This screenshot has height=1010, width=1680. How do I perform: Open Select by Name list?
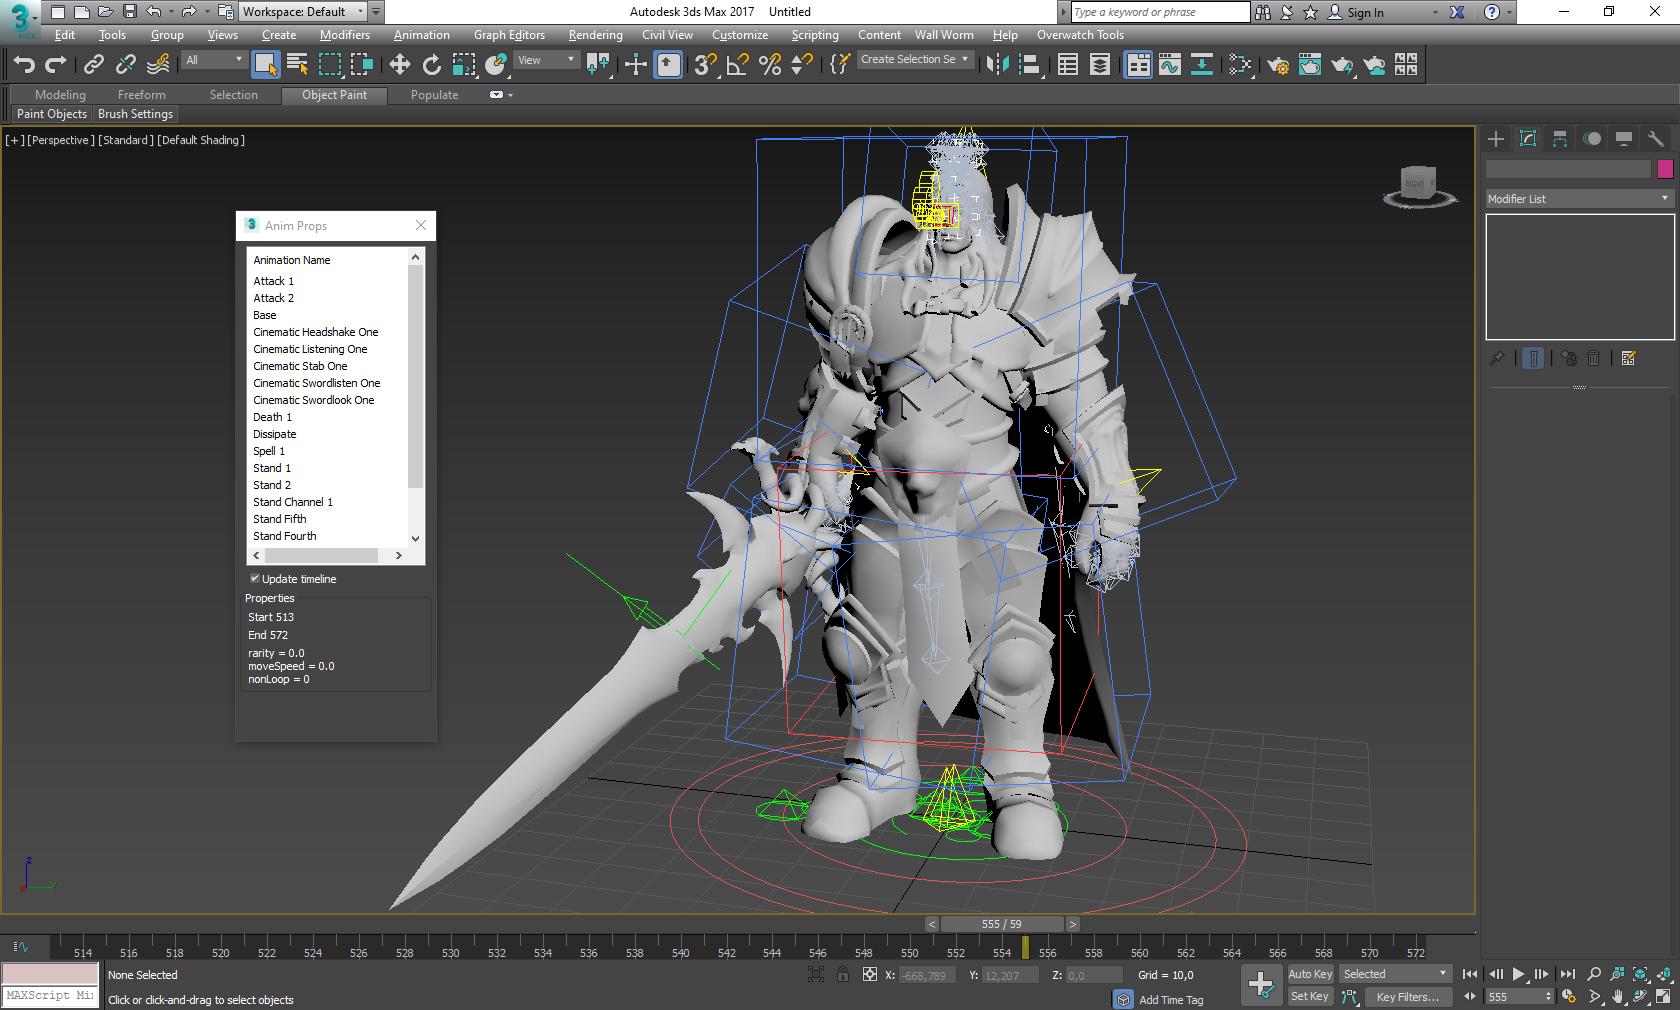[x=297, y=65]
